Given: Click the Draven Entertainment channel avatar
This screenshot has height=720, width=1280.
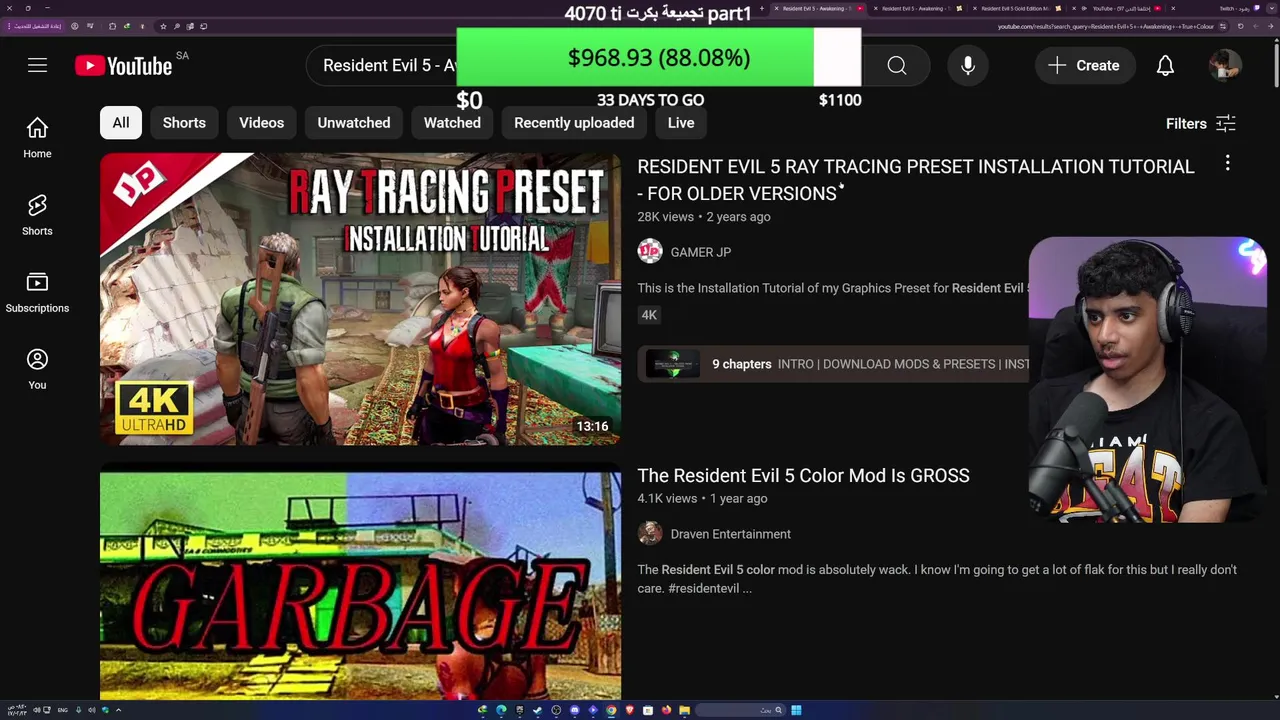Looking at the screenshot, I should click(650, 533).
